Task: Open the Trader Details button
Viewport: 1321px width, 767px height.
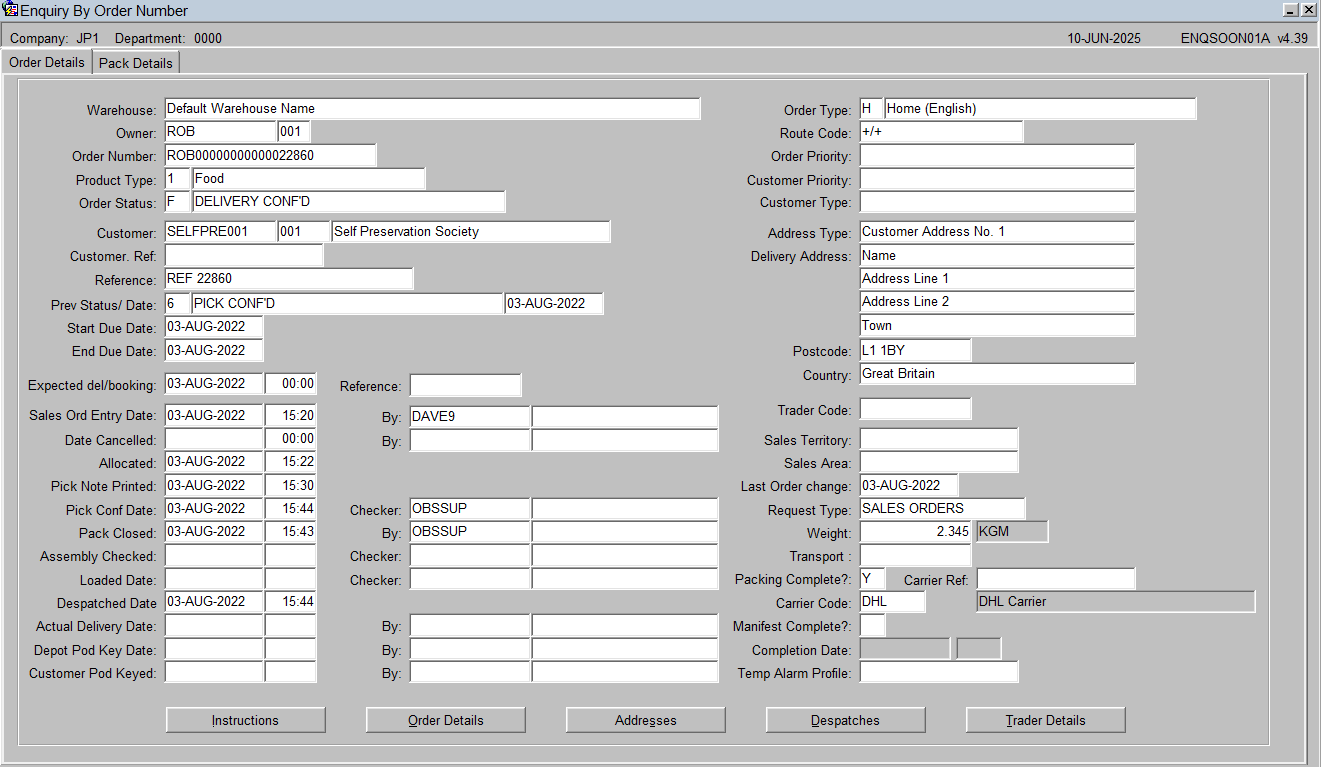Action: [x=1045, y=720]
